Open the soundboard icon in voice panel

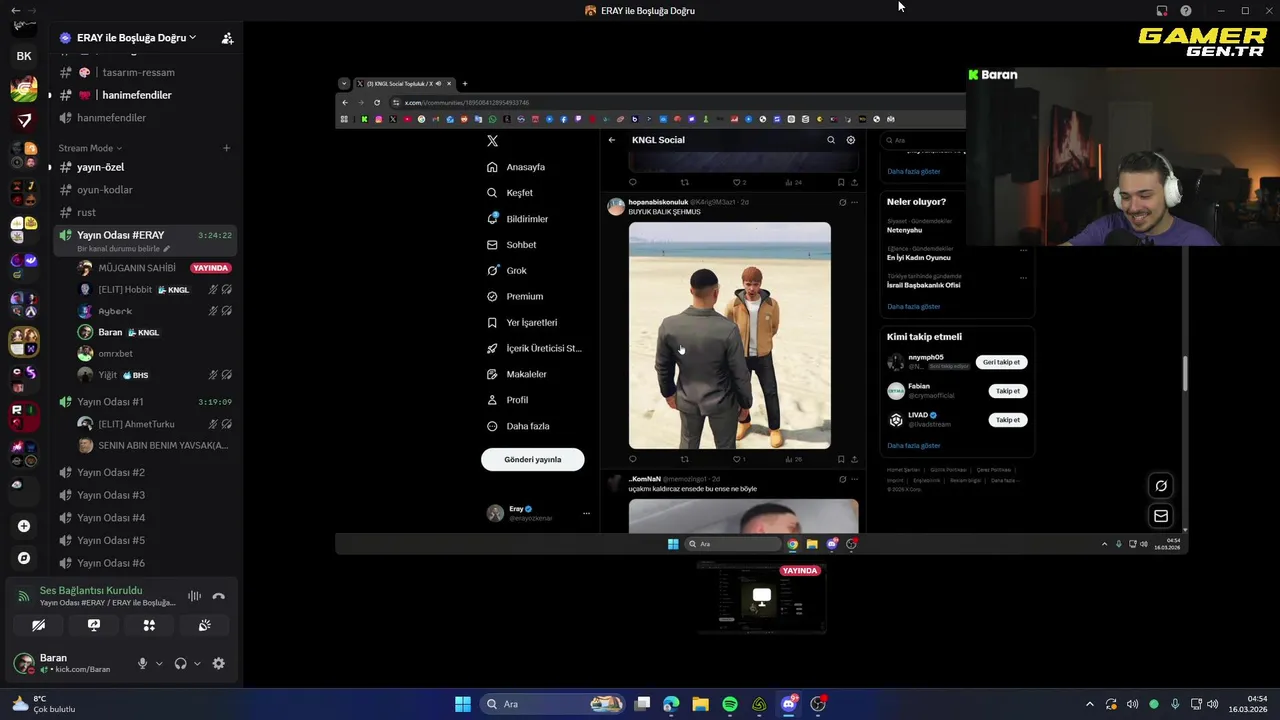[204, 625]
